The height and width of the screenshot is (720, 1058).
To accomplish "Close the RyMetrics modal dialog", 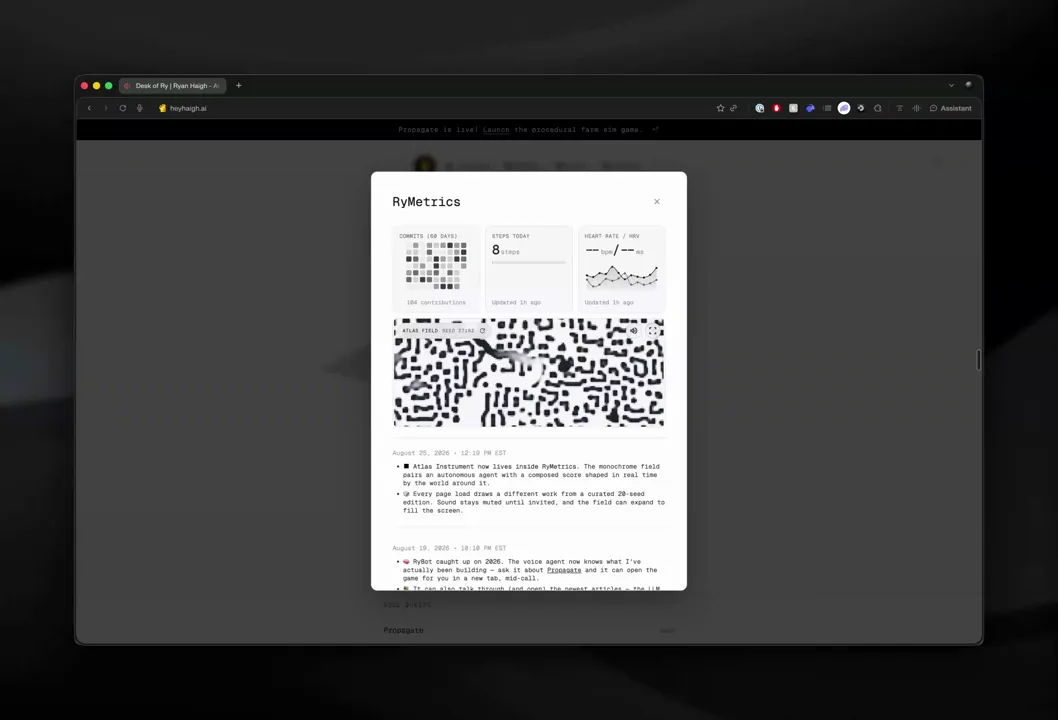I will (657, 202).
